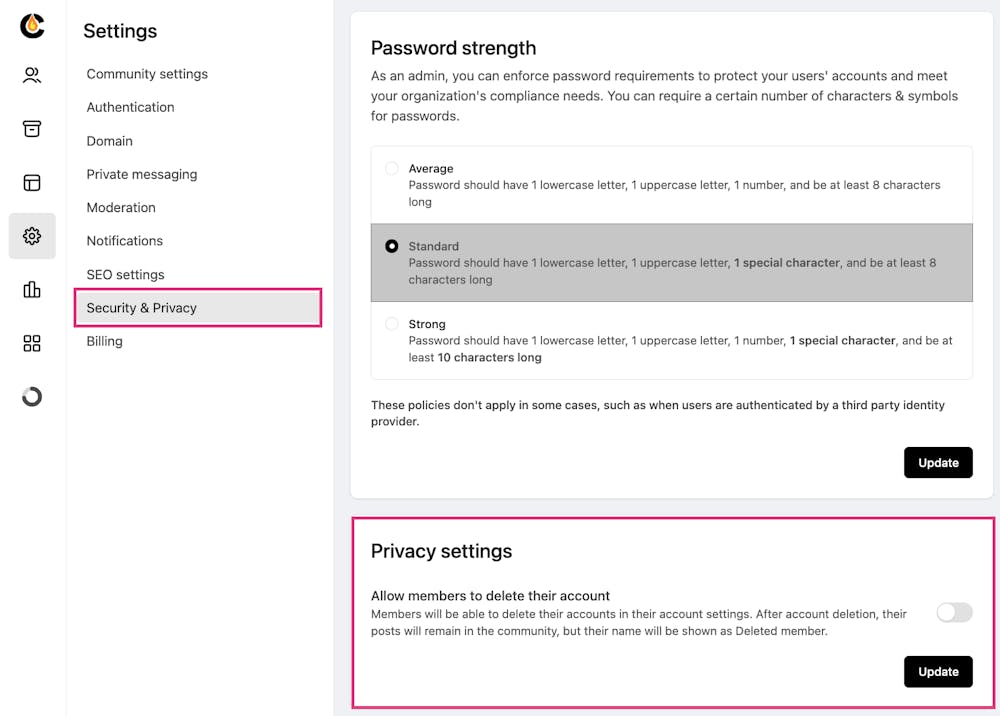This screenshot has height=716, width=1000.
Task: Open the layout panel icon
Action: [x=32, y=182]
